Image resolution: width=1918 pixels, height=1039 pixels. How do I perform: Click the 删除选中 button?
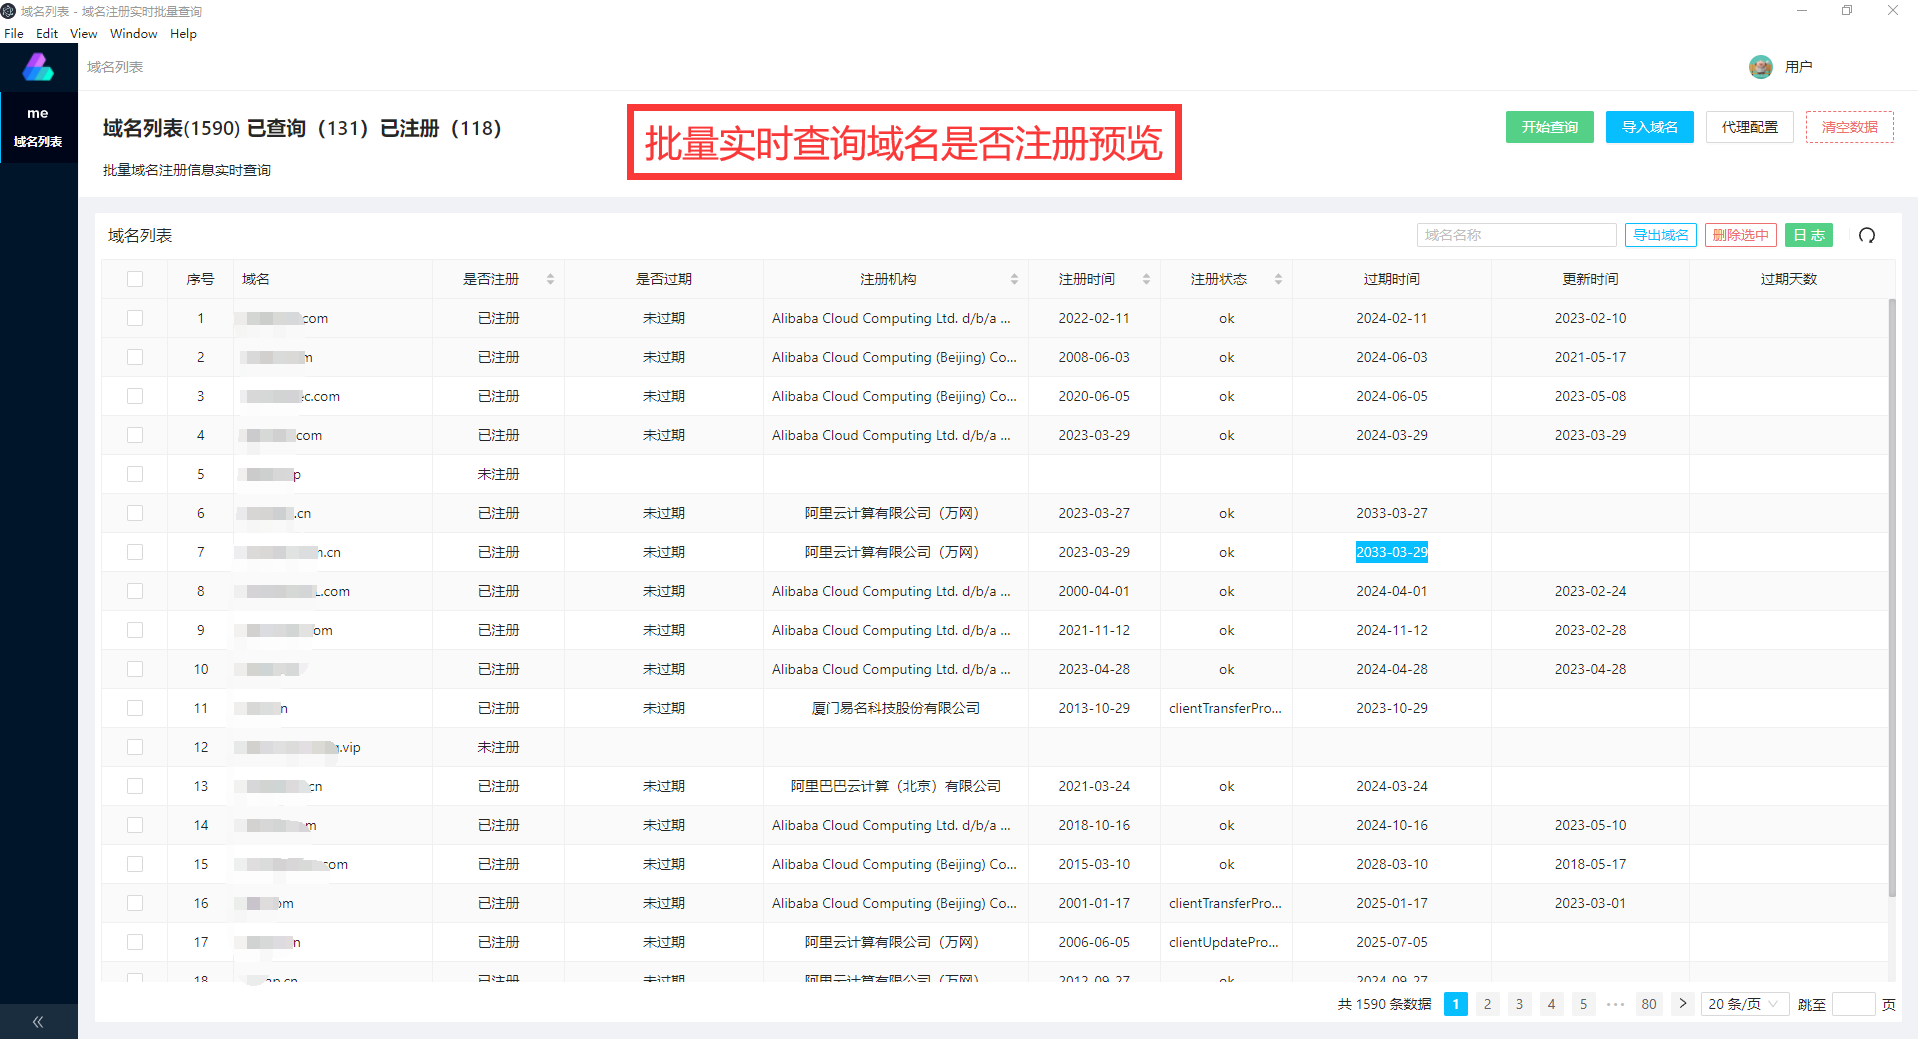pyautogui.click(x=1740, y=235)
